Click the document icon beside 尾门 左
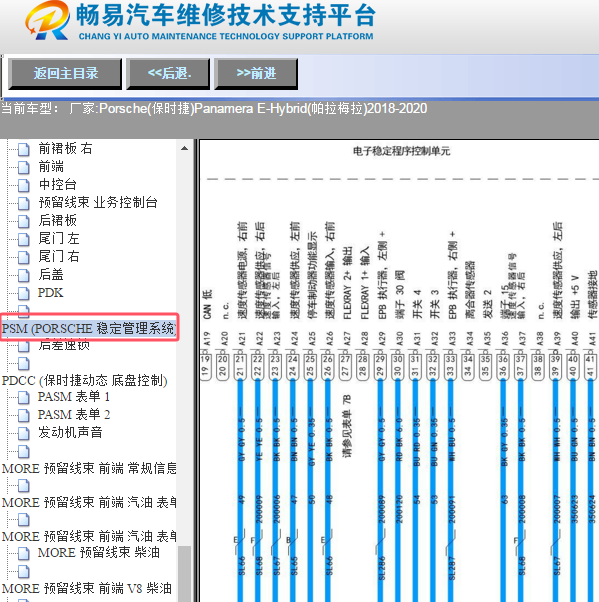The width and height of the screenshot is (599, 602). coord(23,239)
